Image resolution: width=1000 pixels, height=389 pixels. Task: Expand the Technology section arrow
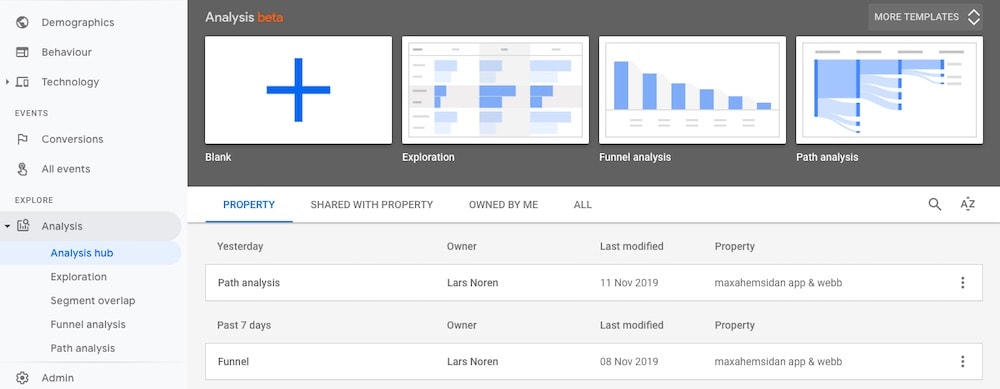(x=7, y=82)
